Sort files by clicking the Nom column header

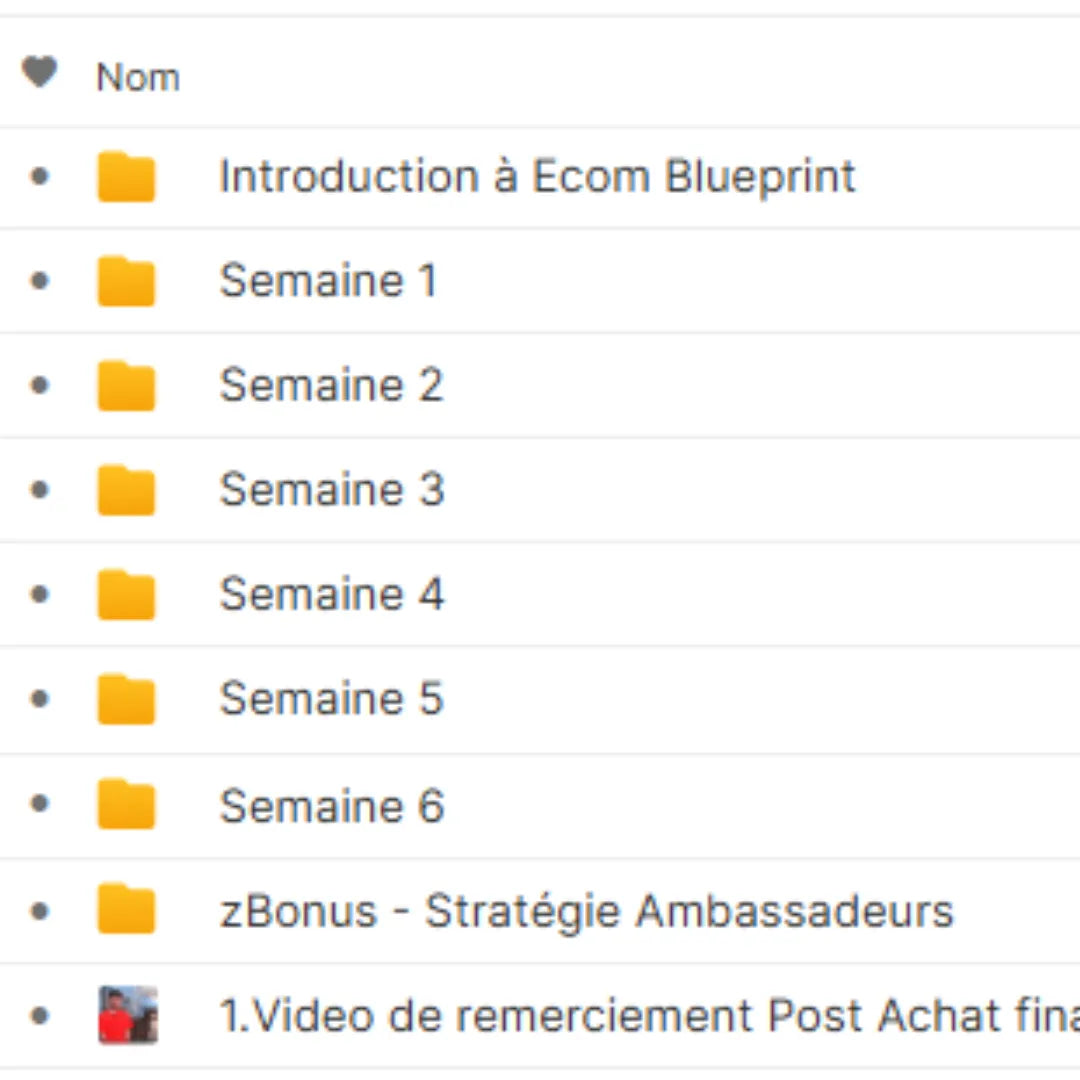pyautogui.click(x=138, y=76)
